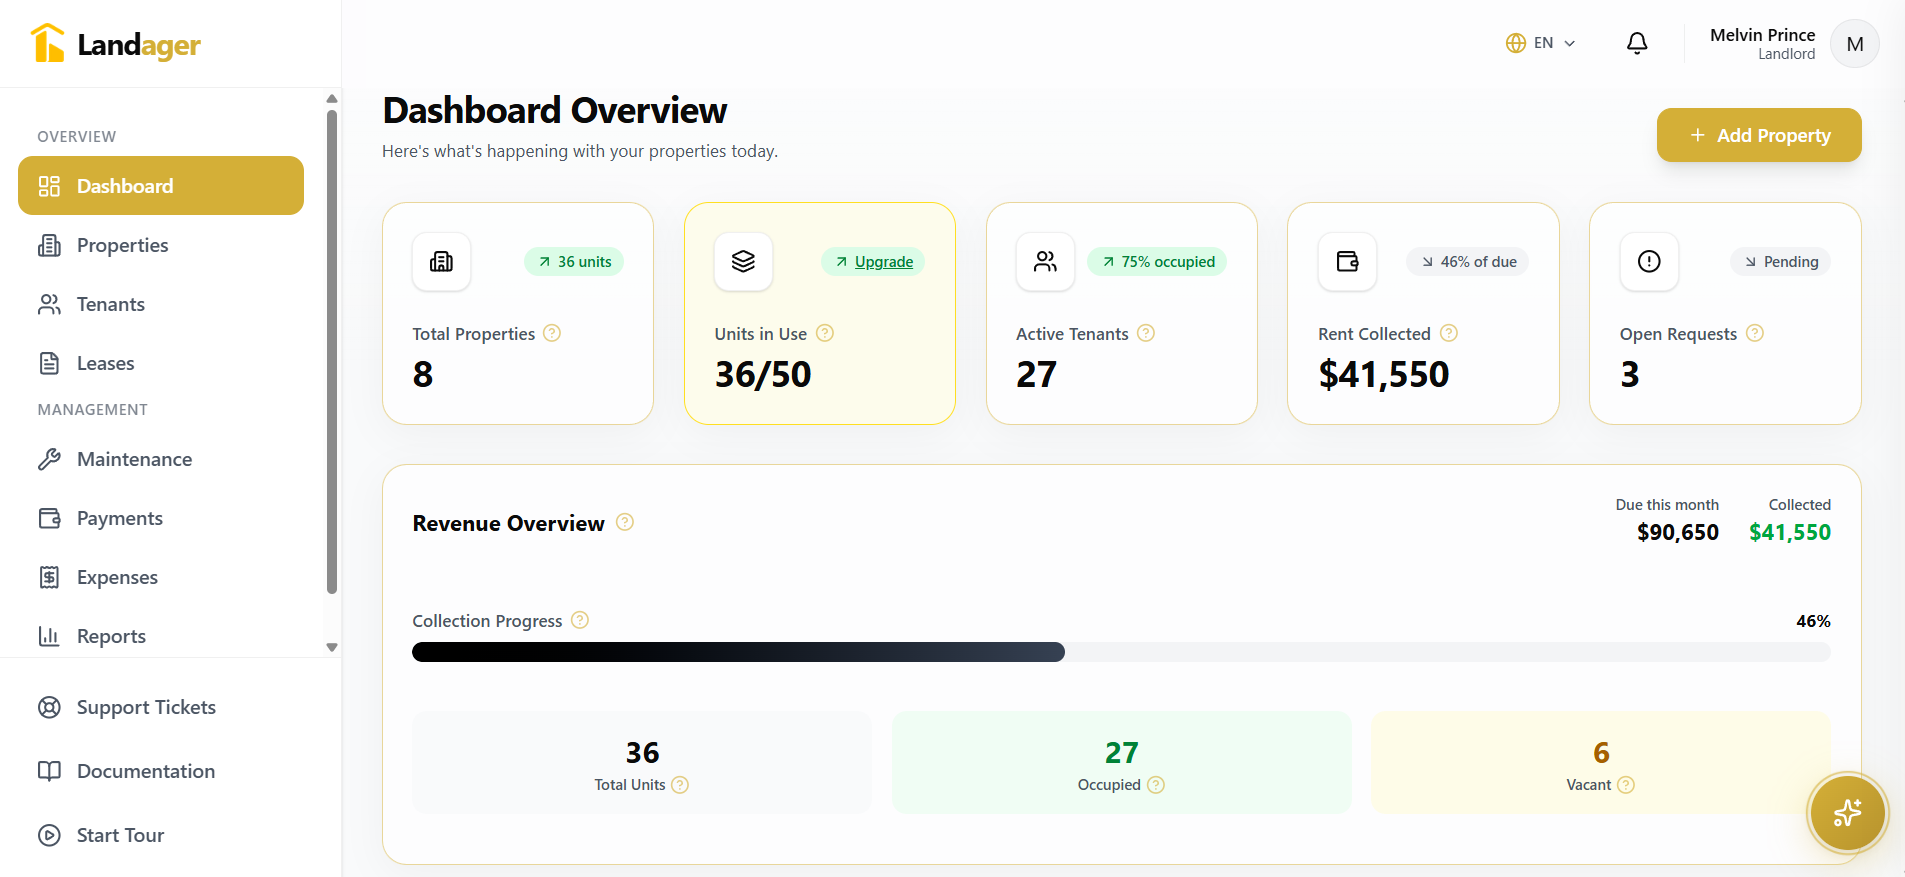Click the Landager logo in the sidebar
This screenshot has width=1905, height=877.
pyautogui.click(x=116, y=44)
